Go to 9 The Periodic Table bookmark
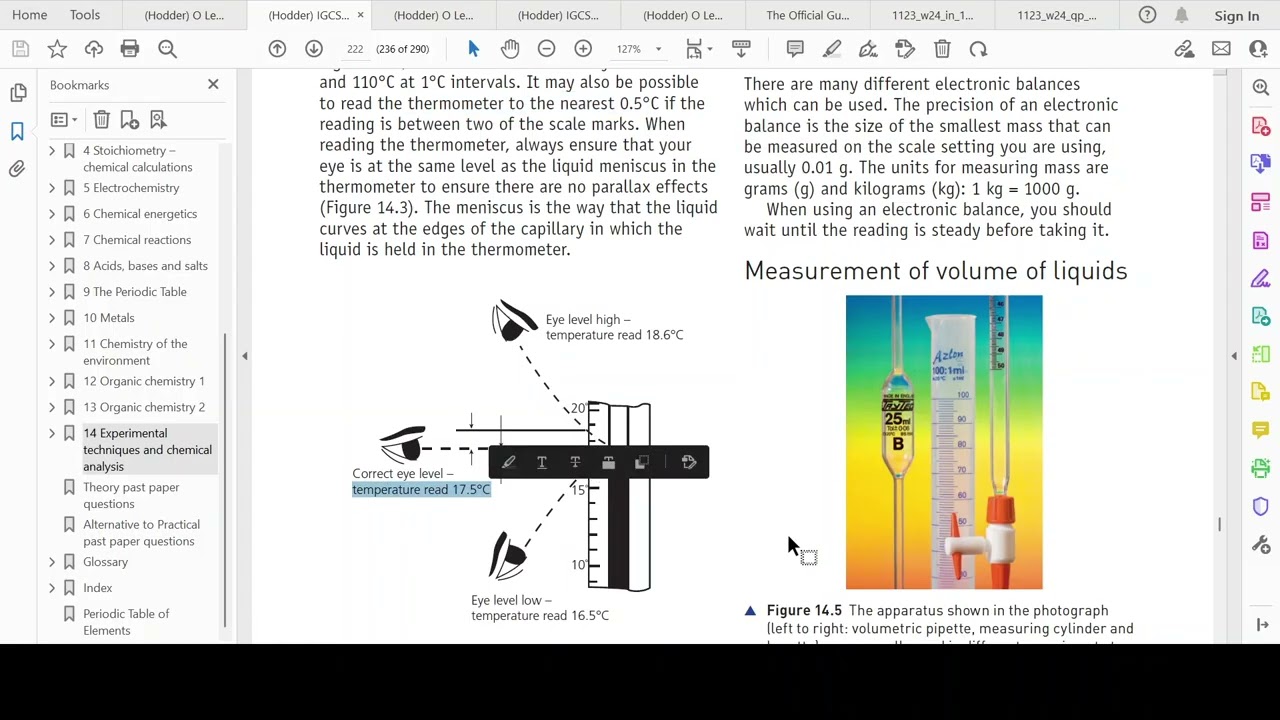Image resolution: width=1280 pixels, height=720 pixels. pyautogui.click(x=135, y=292)
